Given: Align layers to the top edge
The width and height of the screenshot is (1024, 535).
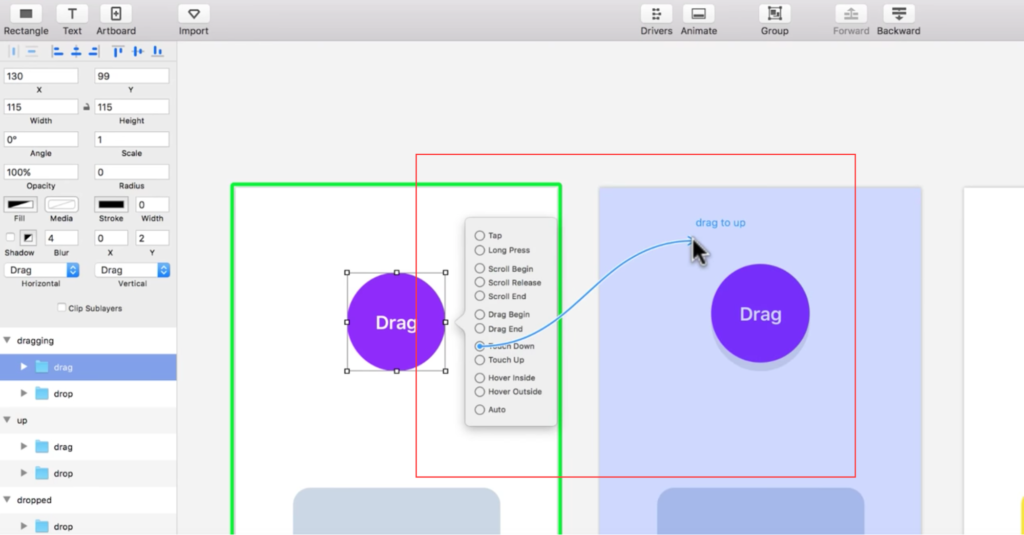Looking at the screenshot, I should [118, 51].
